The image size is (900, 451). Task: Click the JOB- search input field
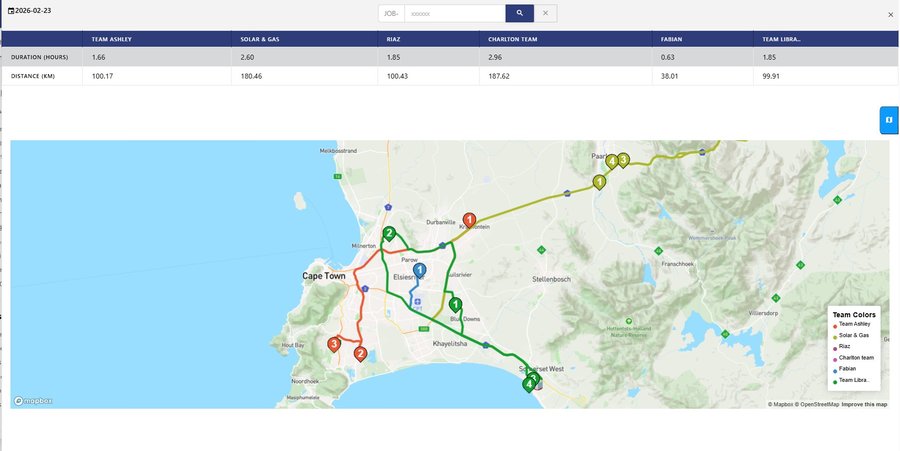[455, 13]
